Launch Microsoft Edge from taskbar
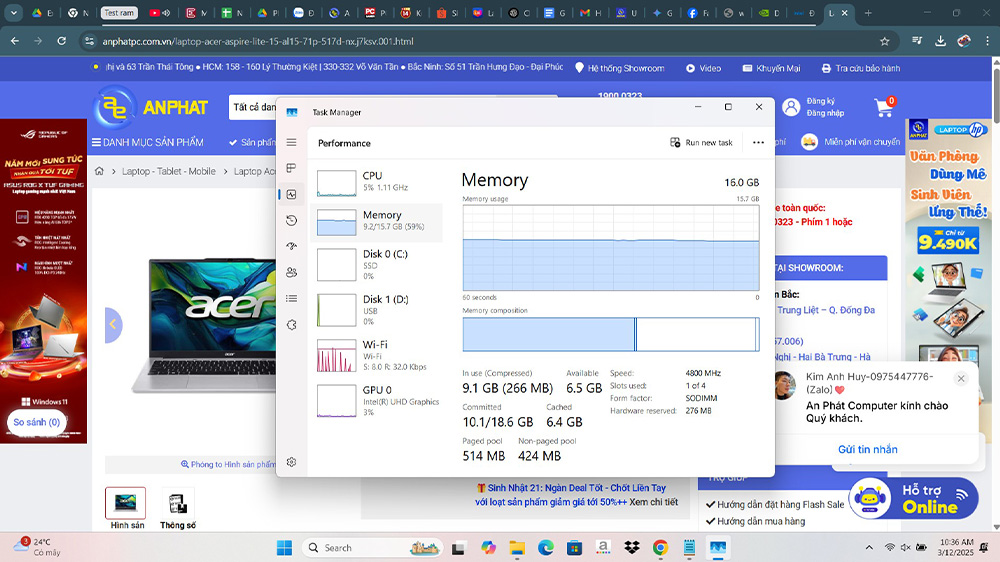1000x562 pixels. pos(545,547)
